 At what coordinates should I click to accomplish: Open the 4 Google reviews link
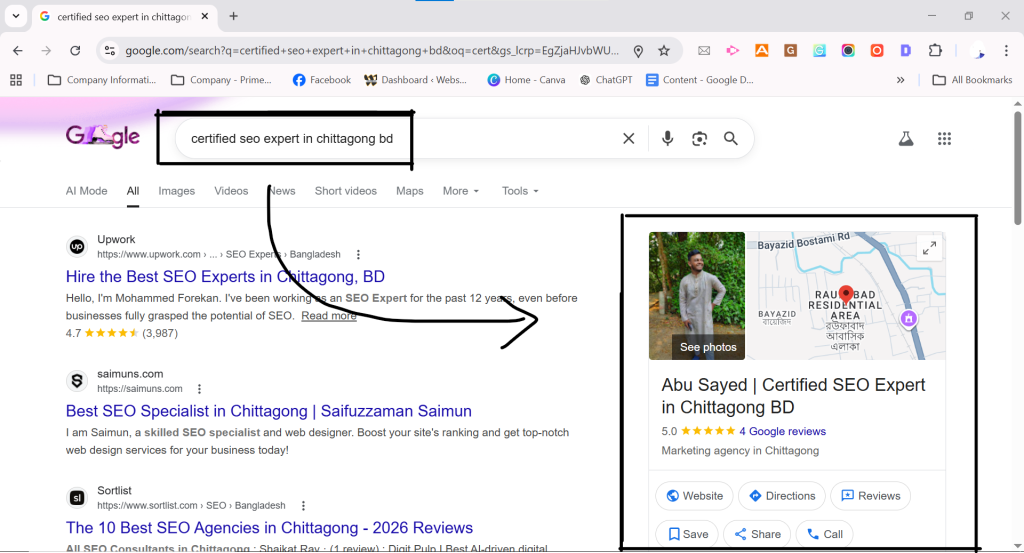782,432
